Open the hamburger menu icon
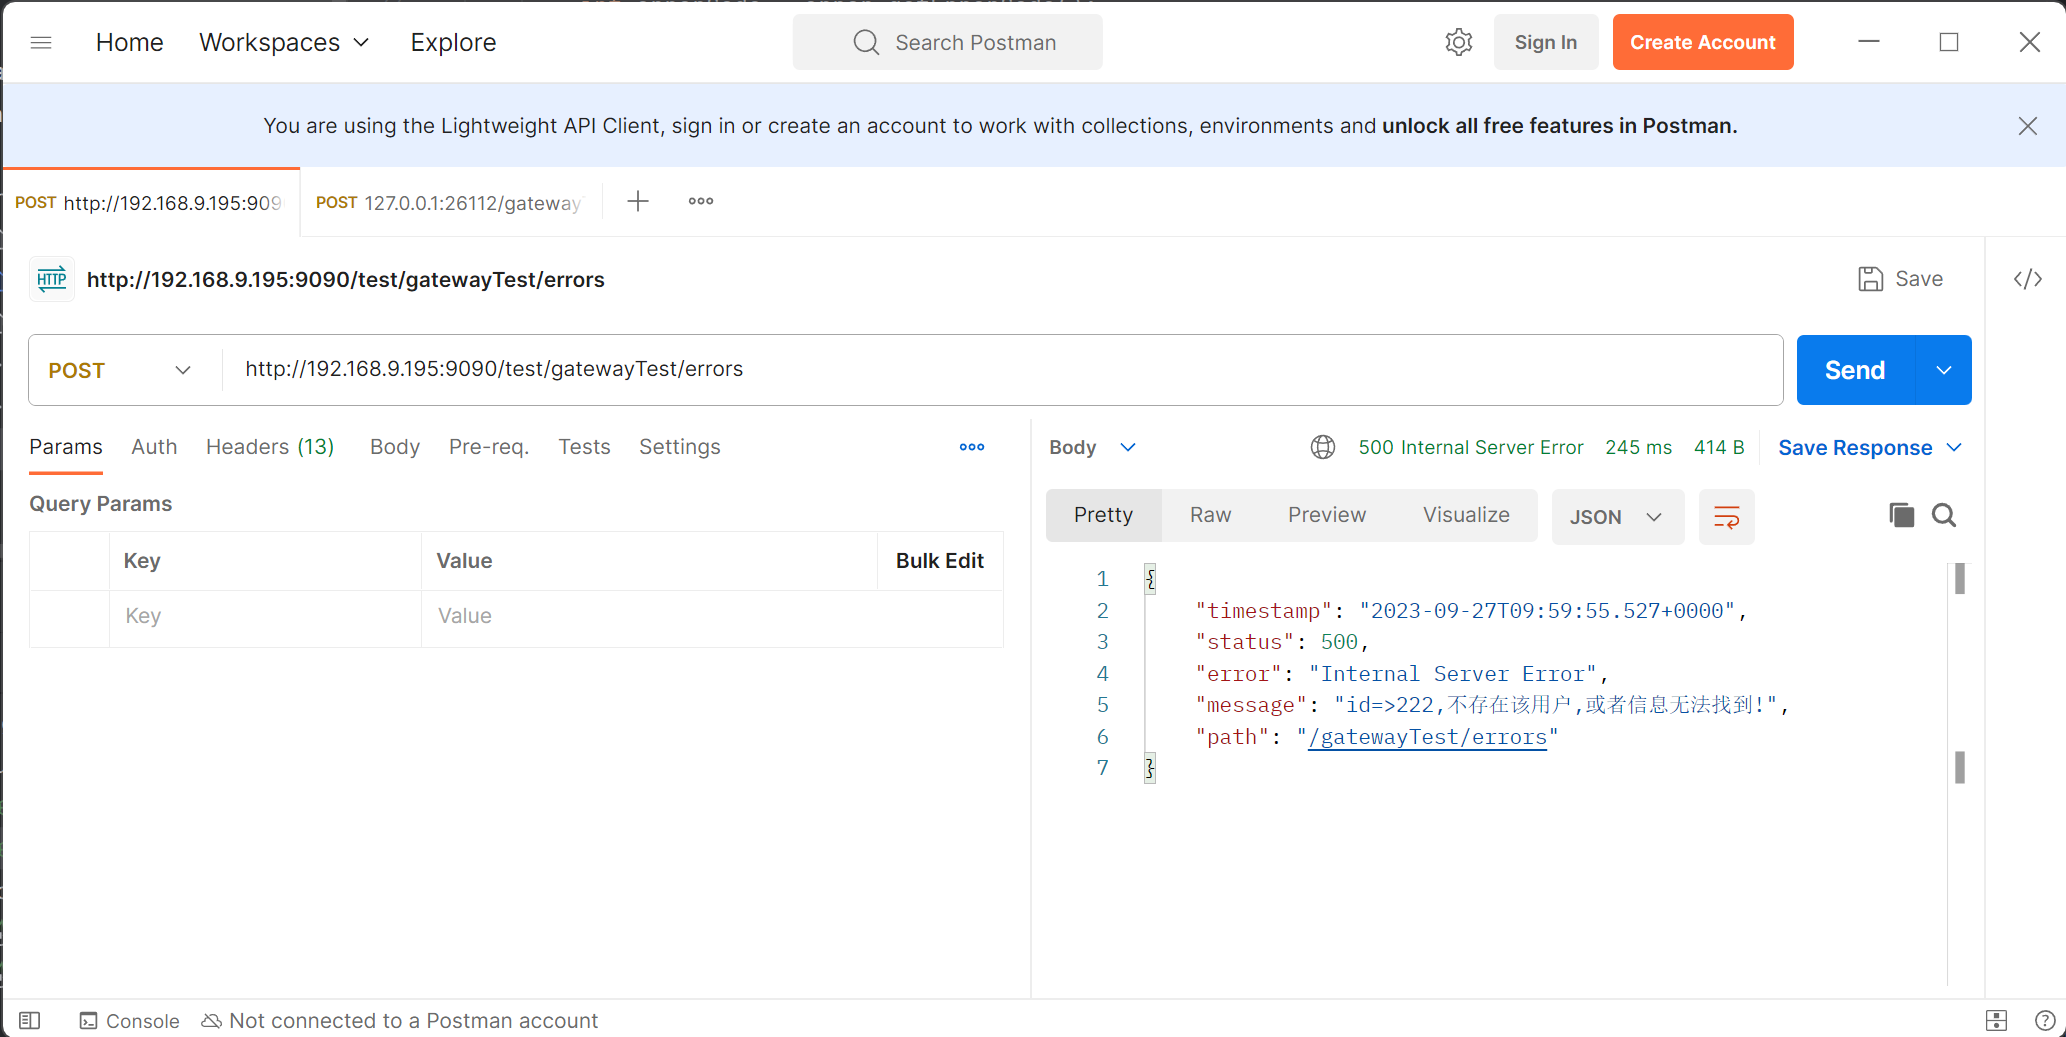The height and width of the screenshot is (1037, 2066). [41, 42]
